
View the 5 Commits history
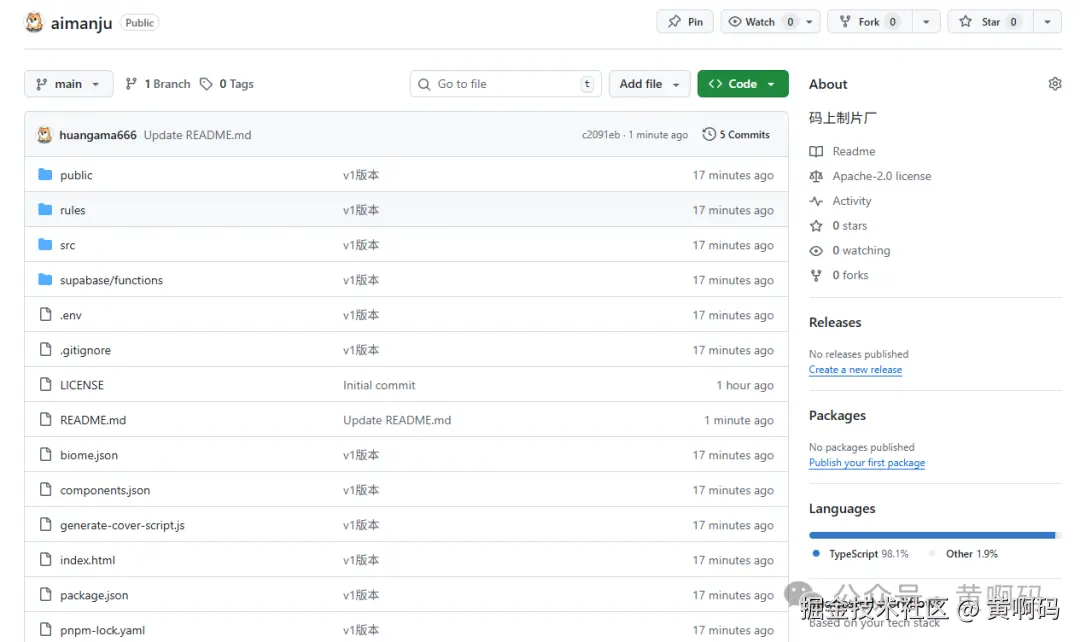tap(736, 135)
